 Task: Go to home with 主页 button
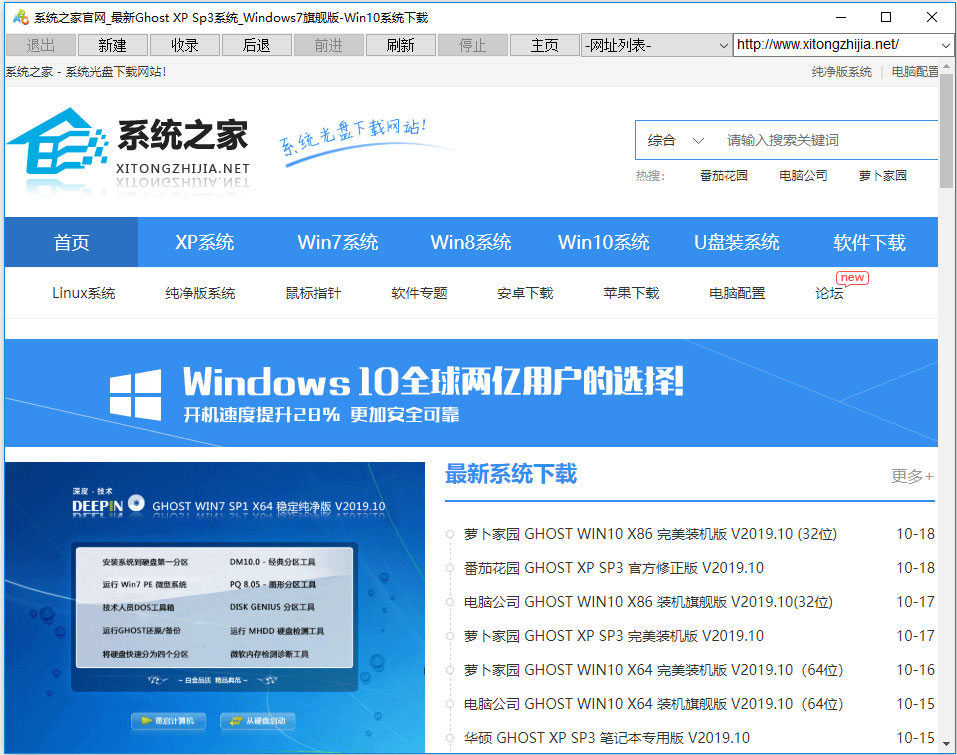click(544, 45)
